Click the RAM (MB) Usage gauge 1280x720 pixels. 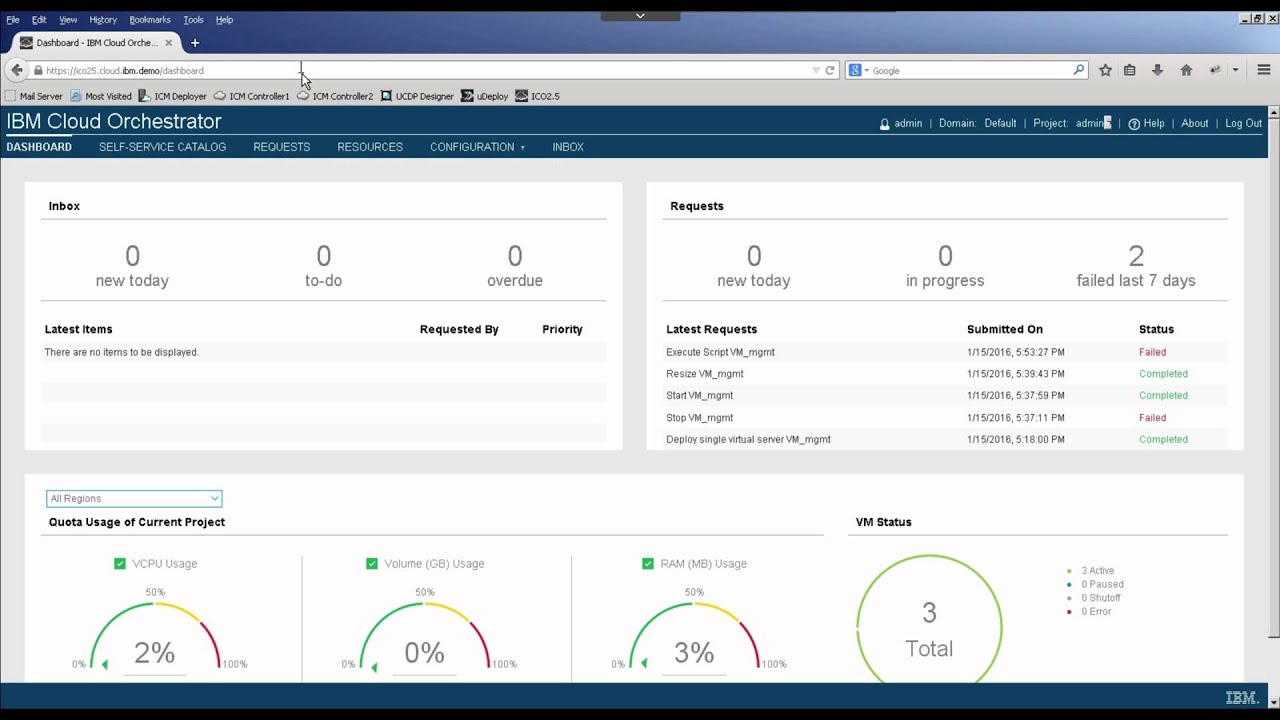(x=694, y=636)
